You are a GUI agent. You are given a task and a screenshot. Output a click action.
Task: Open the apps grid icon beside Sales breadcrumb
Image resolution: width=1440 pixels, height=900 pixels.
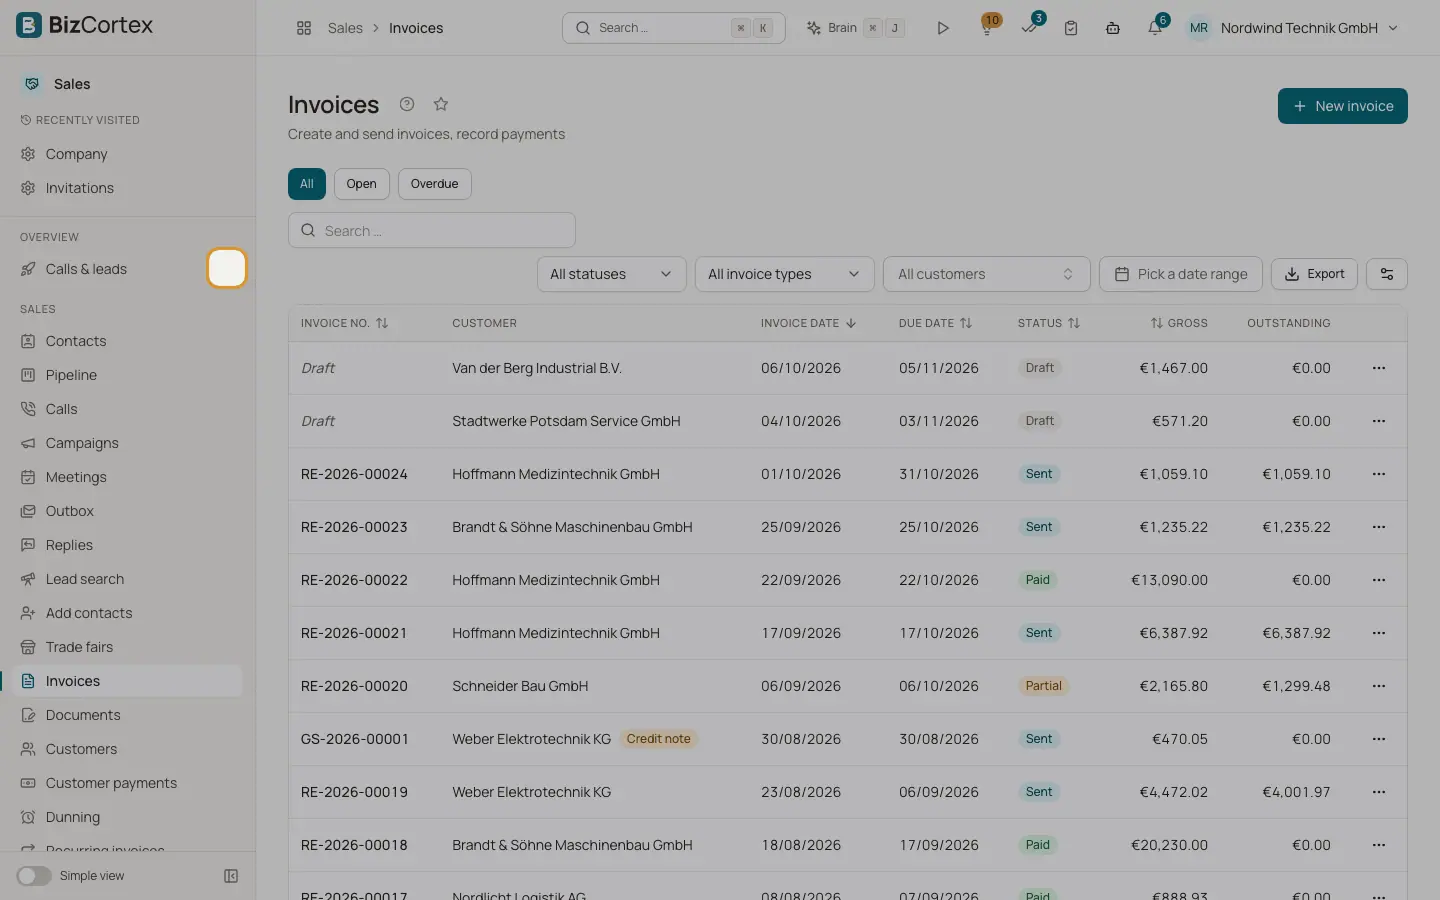(x=304, y=28)
